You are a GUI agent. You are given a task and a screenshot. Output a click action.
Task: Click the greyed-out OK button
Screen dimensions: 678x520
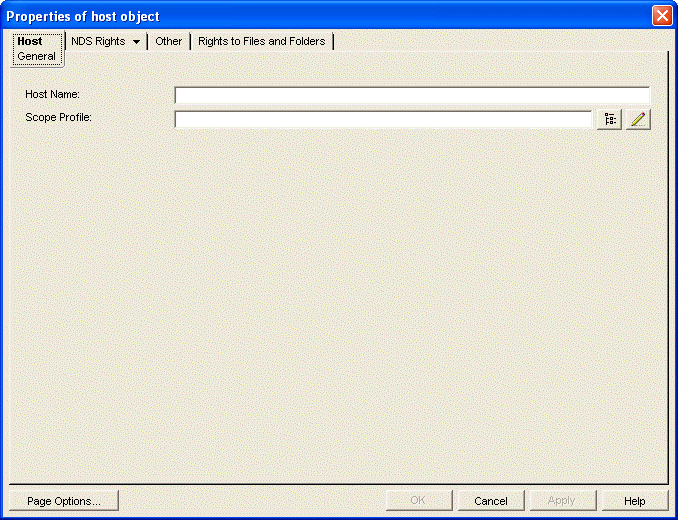click(419, 501)
